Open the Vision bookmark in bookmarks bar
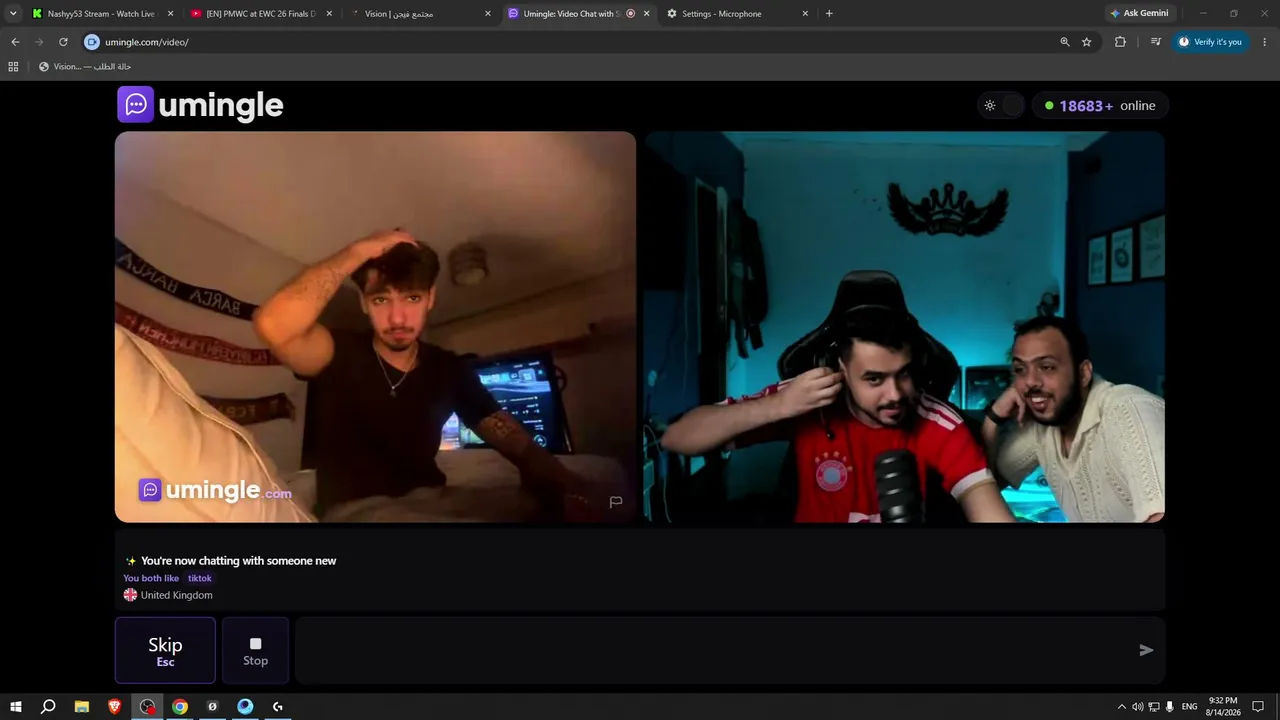Viewport: 1280px width, 720px height. (x=85, y=67)
